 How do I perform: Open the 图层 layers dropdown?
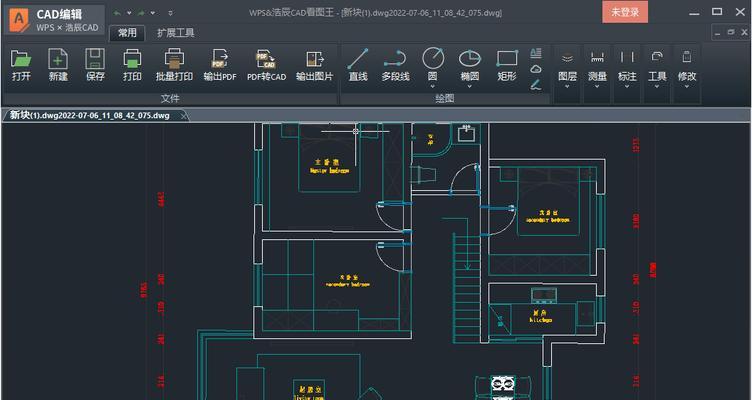567,70
